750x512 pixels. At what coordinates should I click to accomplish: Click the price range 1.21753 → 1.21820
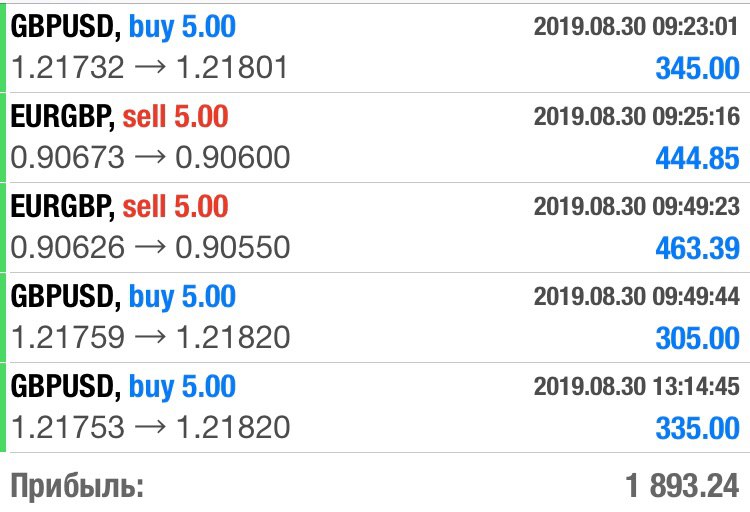click(x=150, y=427)
